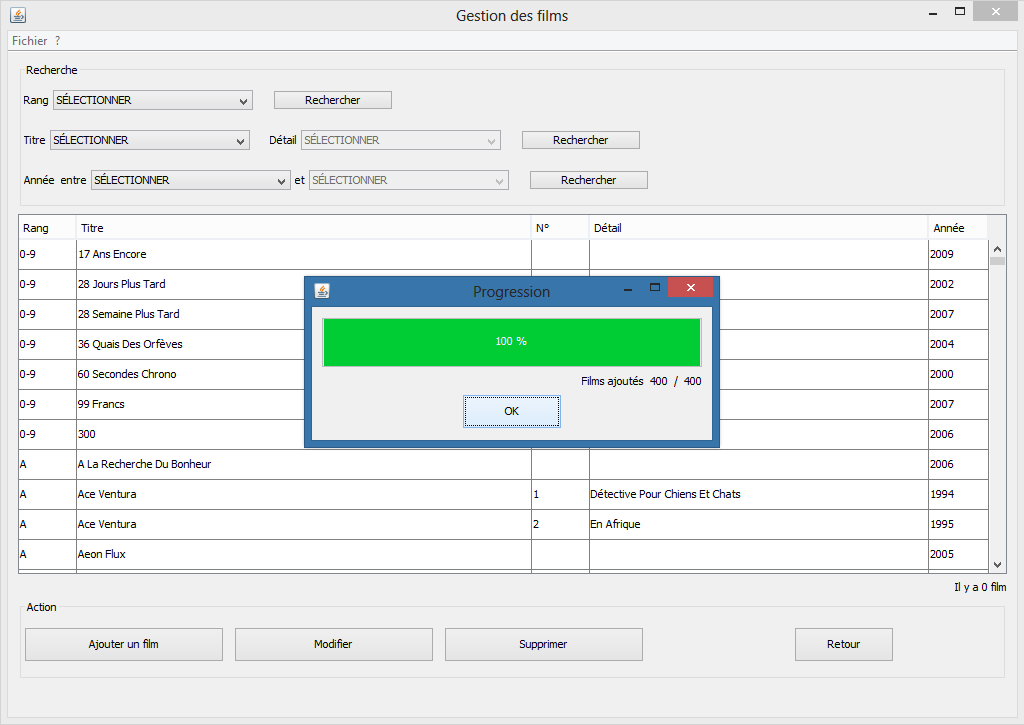Screen dimensions: 1024x725
Task: Open the Année end-year dropdown after 'et'
Action: 409,180
